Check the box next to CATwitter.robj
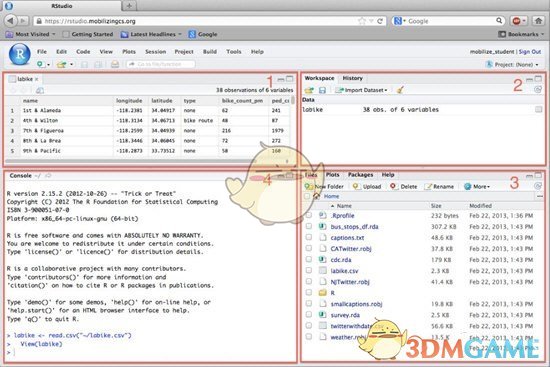Viewport: 550px width, 367px height. point(309,248)
